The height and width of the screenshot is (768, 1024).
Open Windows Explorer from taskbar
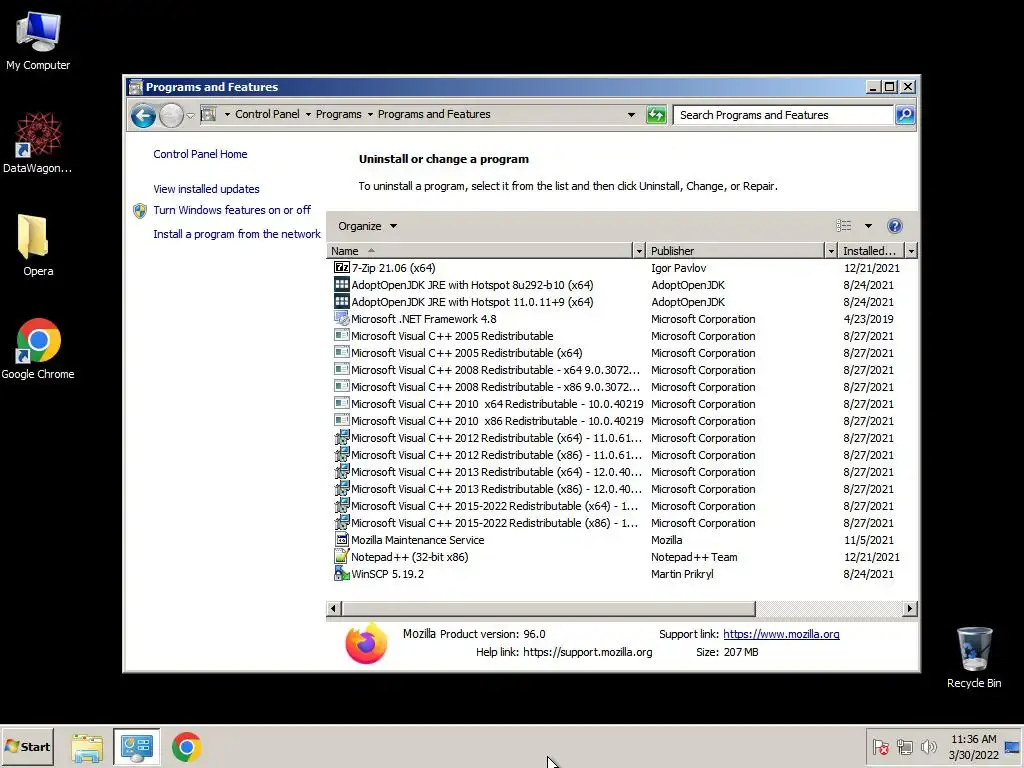click(x=87, y=747)
